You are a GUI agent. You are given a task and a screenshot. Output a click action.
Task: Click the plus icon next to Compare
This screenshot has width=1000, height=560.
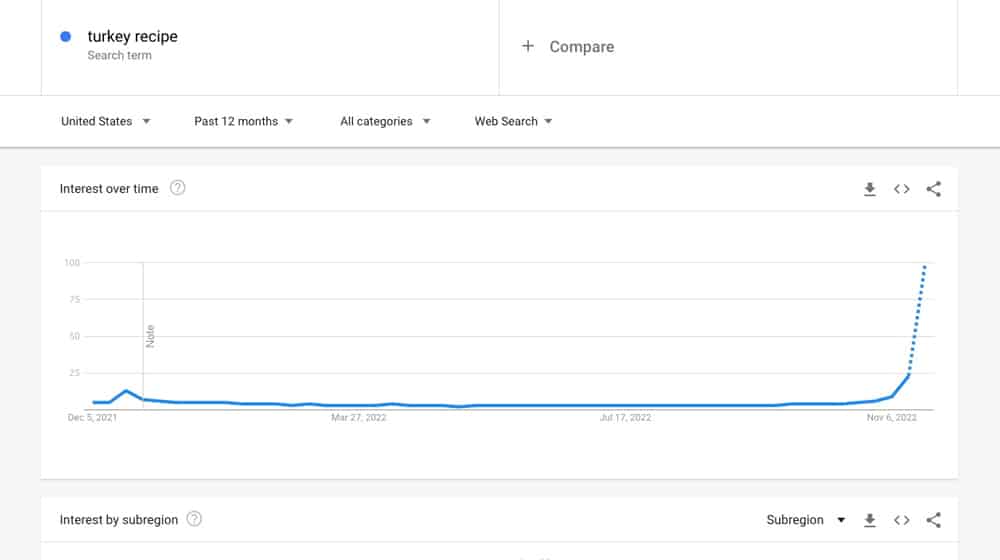527,46
